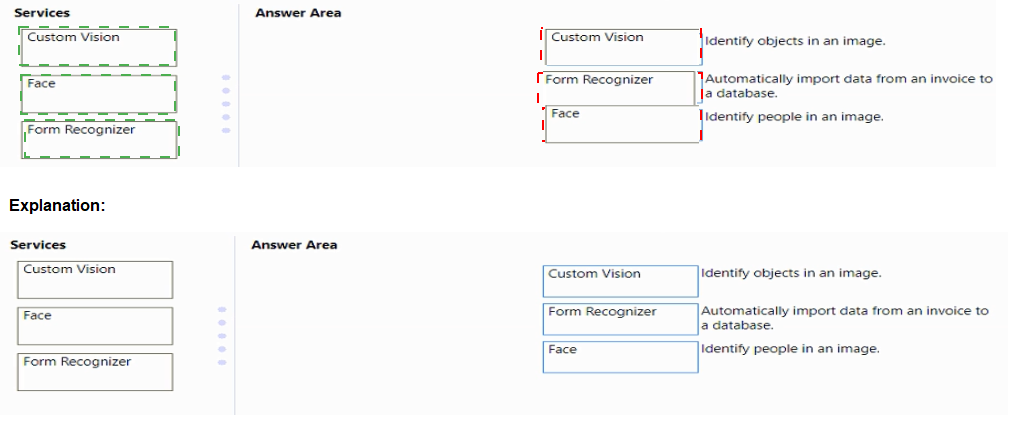Pick Custom Vision service under Explanation
The width and height of the screenshot is (1012, 430).
pos(95,279)
